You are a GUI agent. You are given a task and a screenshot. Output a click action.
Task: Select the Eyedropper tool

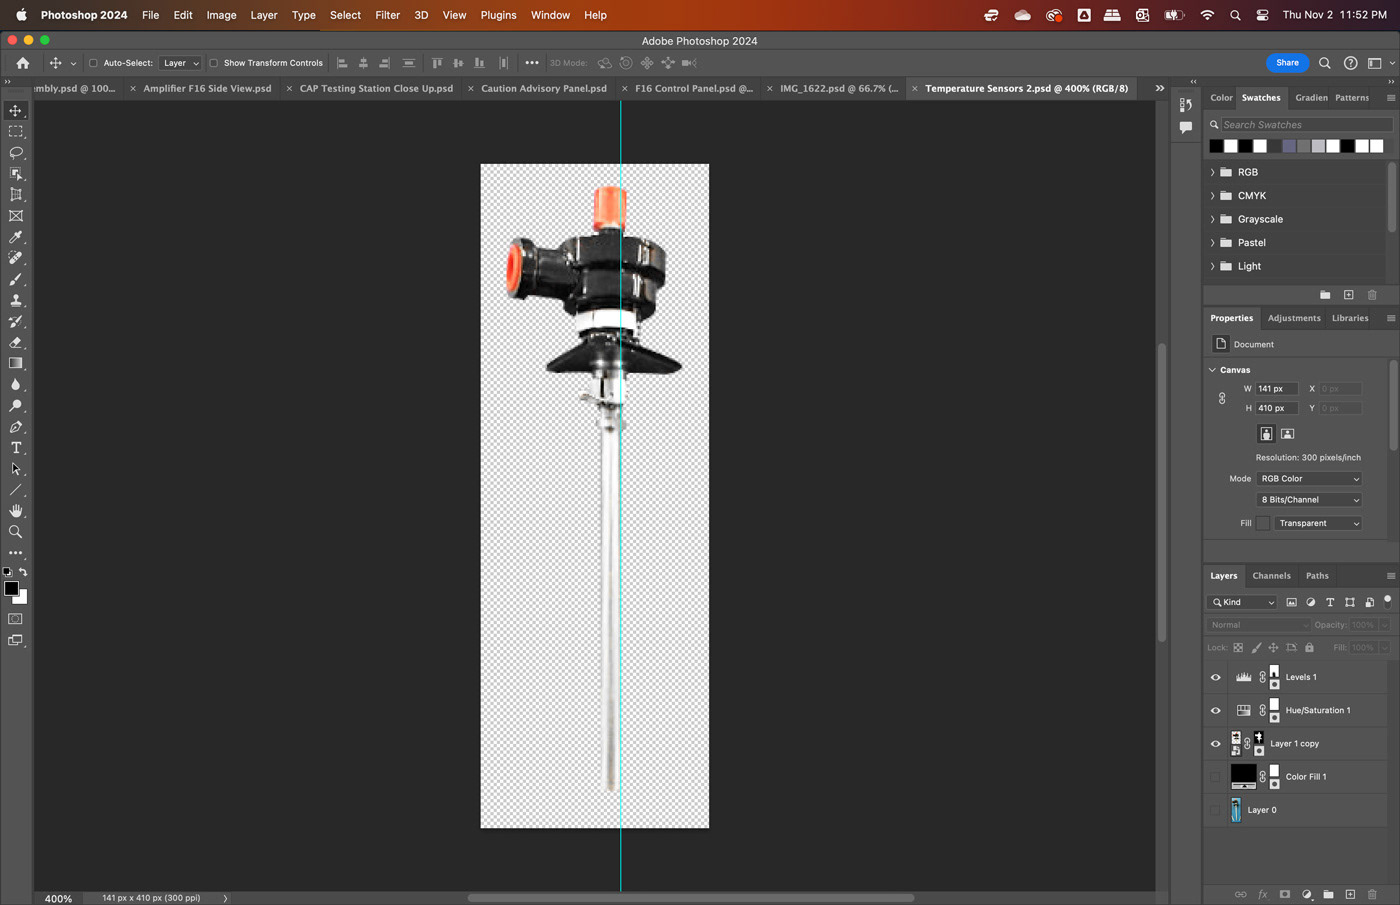click(x=16, y=237)
